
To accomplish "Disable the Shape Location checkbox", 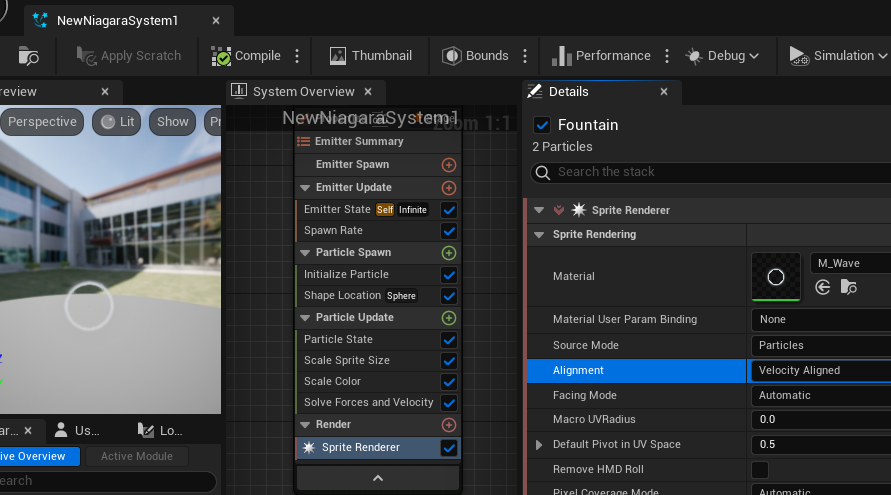I will pyautogui.click(x=449, y=296).
